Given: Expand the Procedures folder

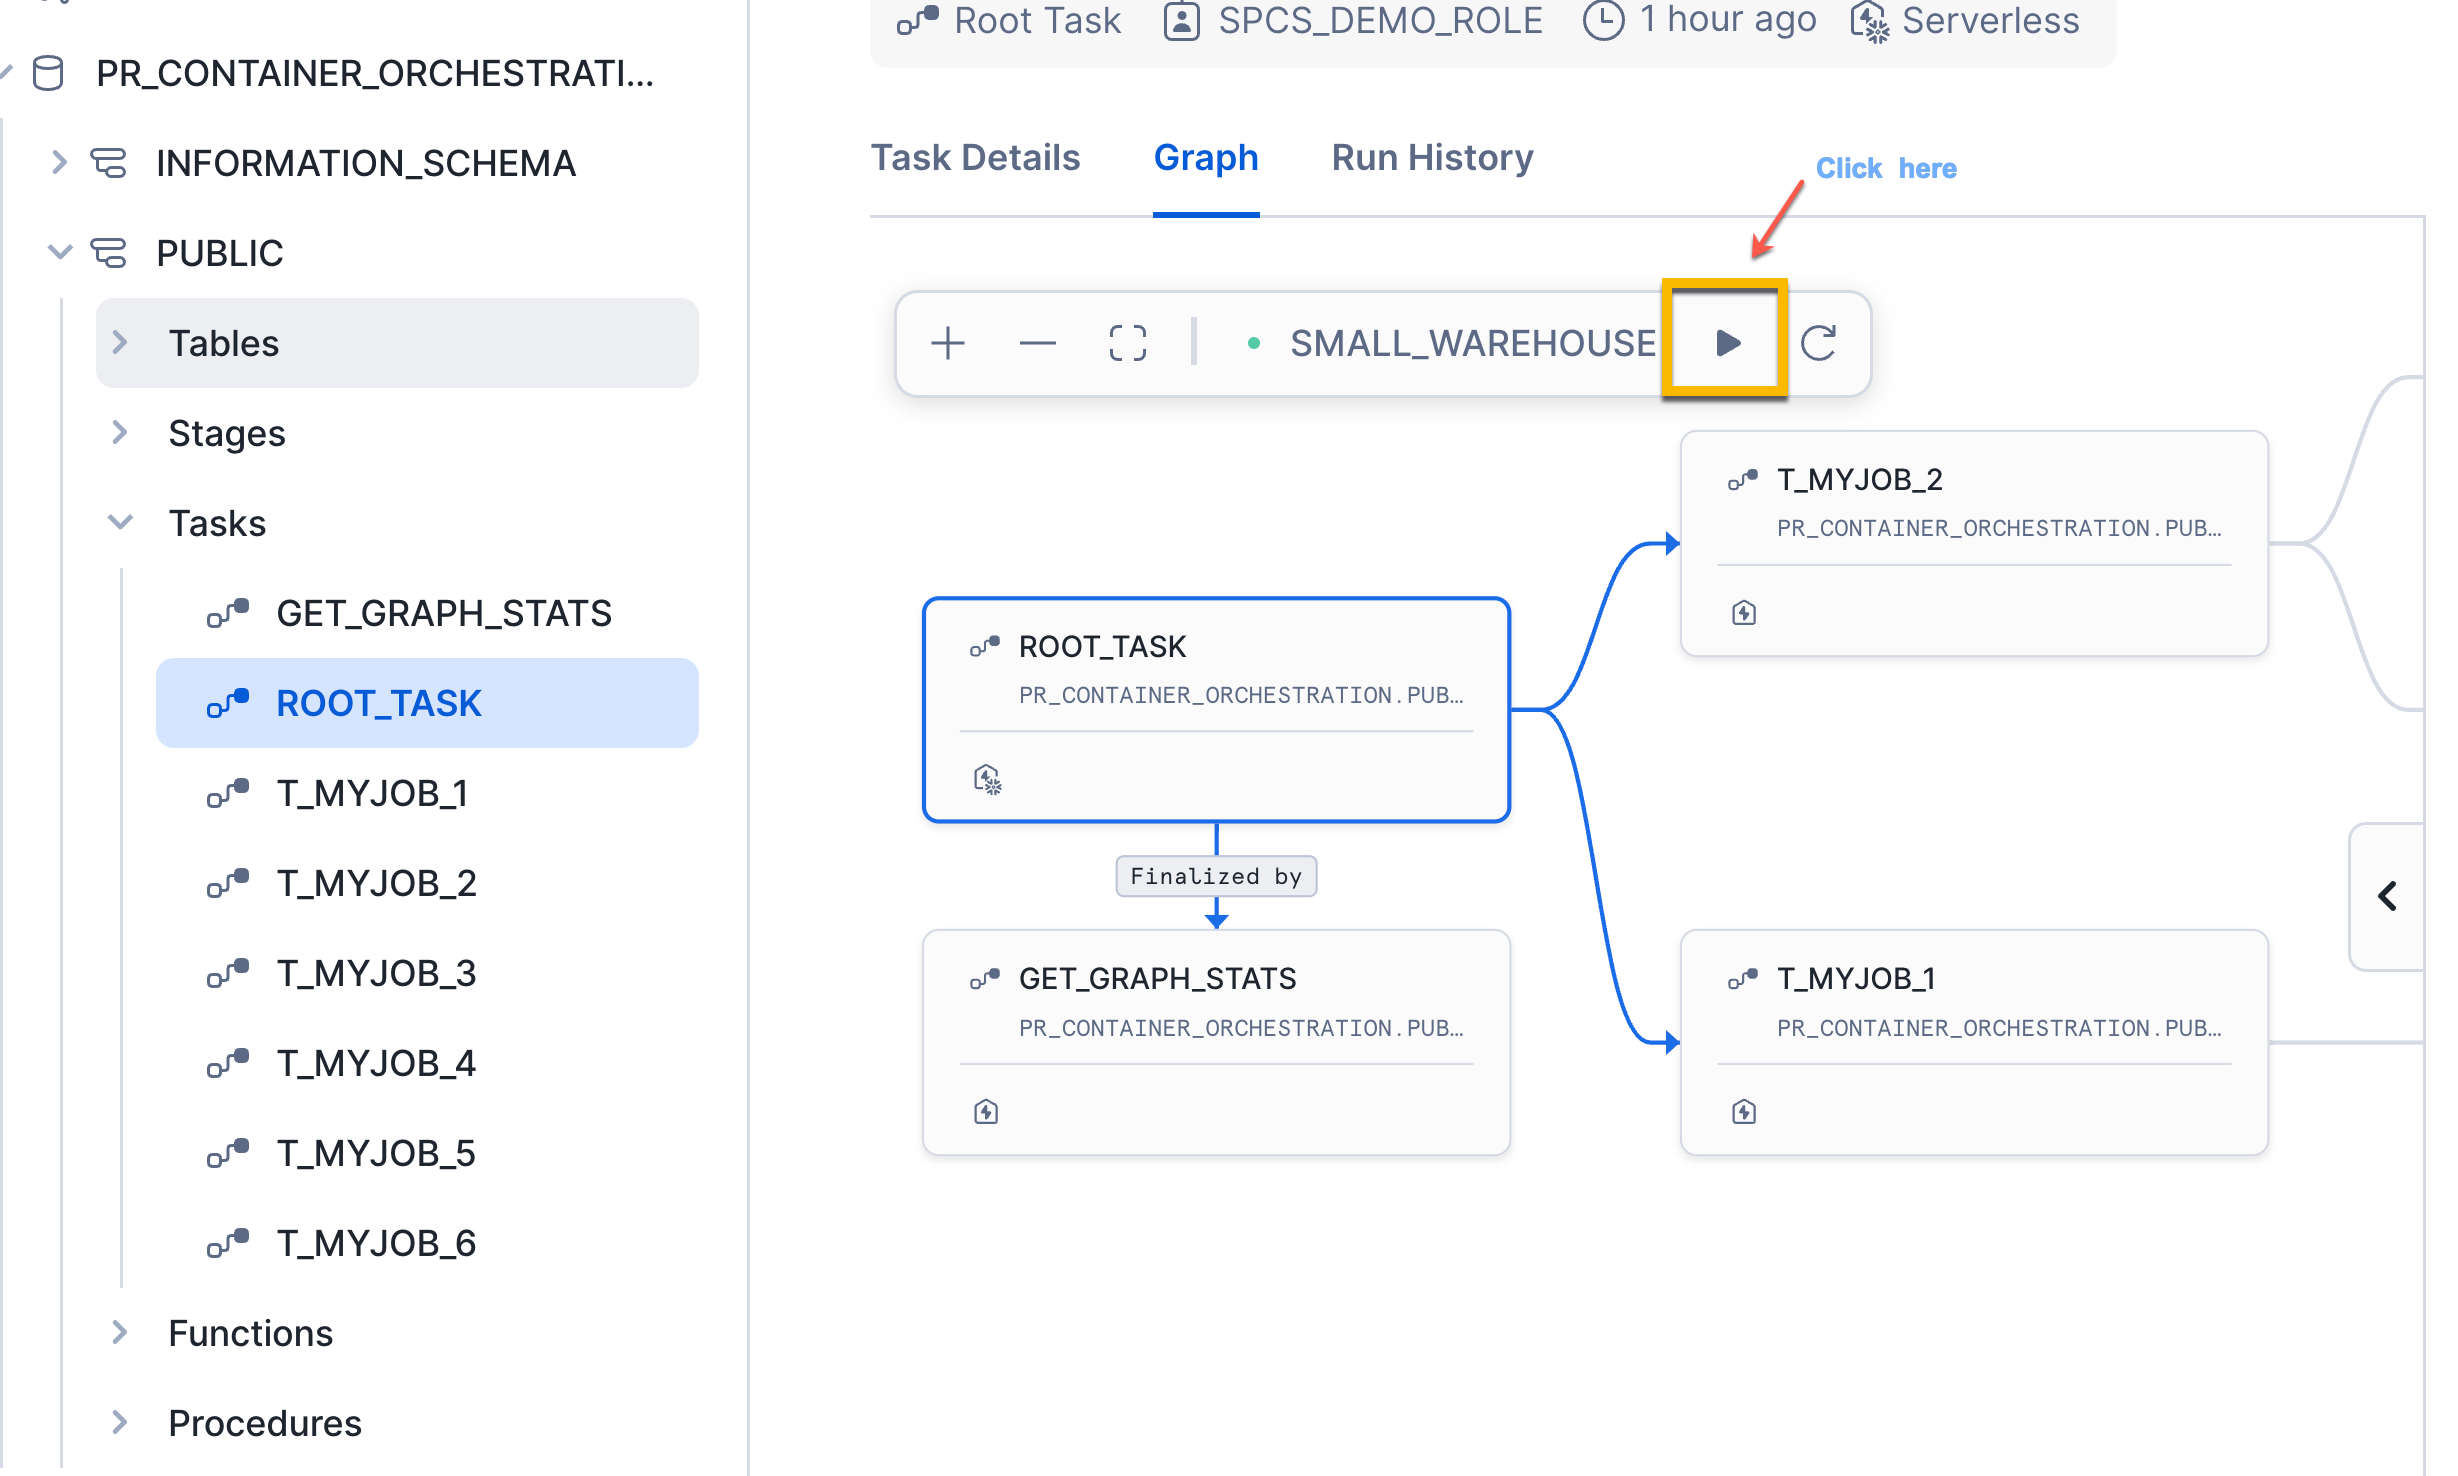Looking at the screenshot, I should 120,1422.
